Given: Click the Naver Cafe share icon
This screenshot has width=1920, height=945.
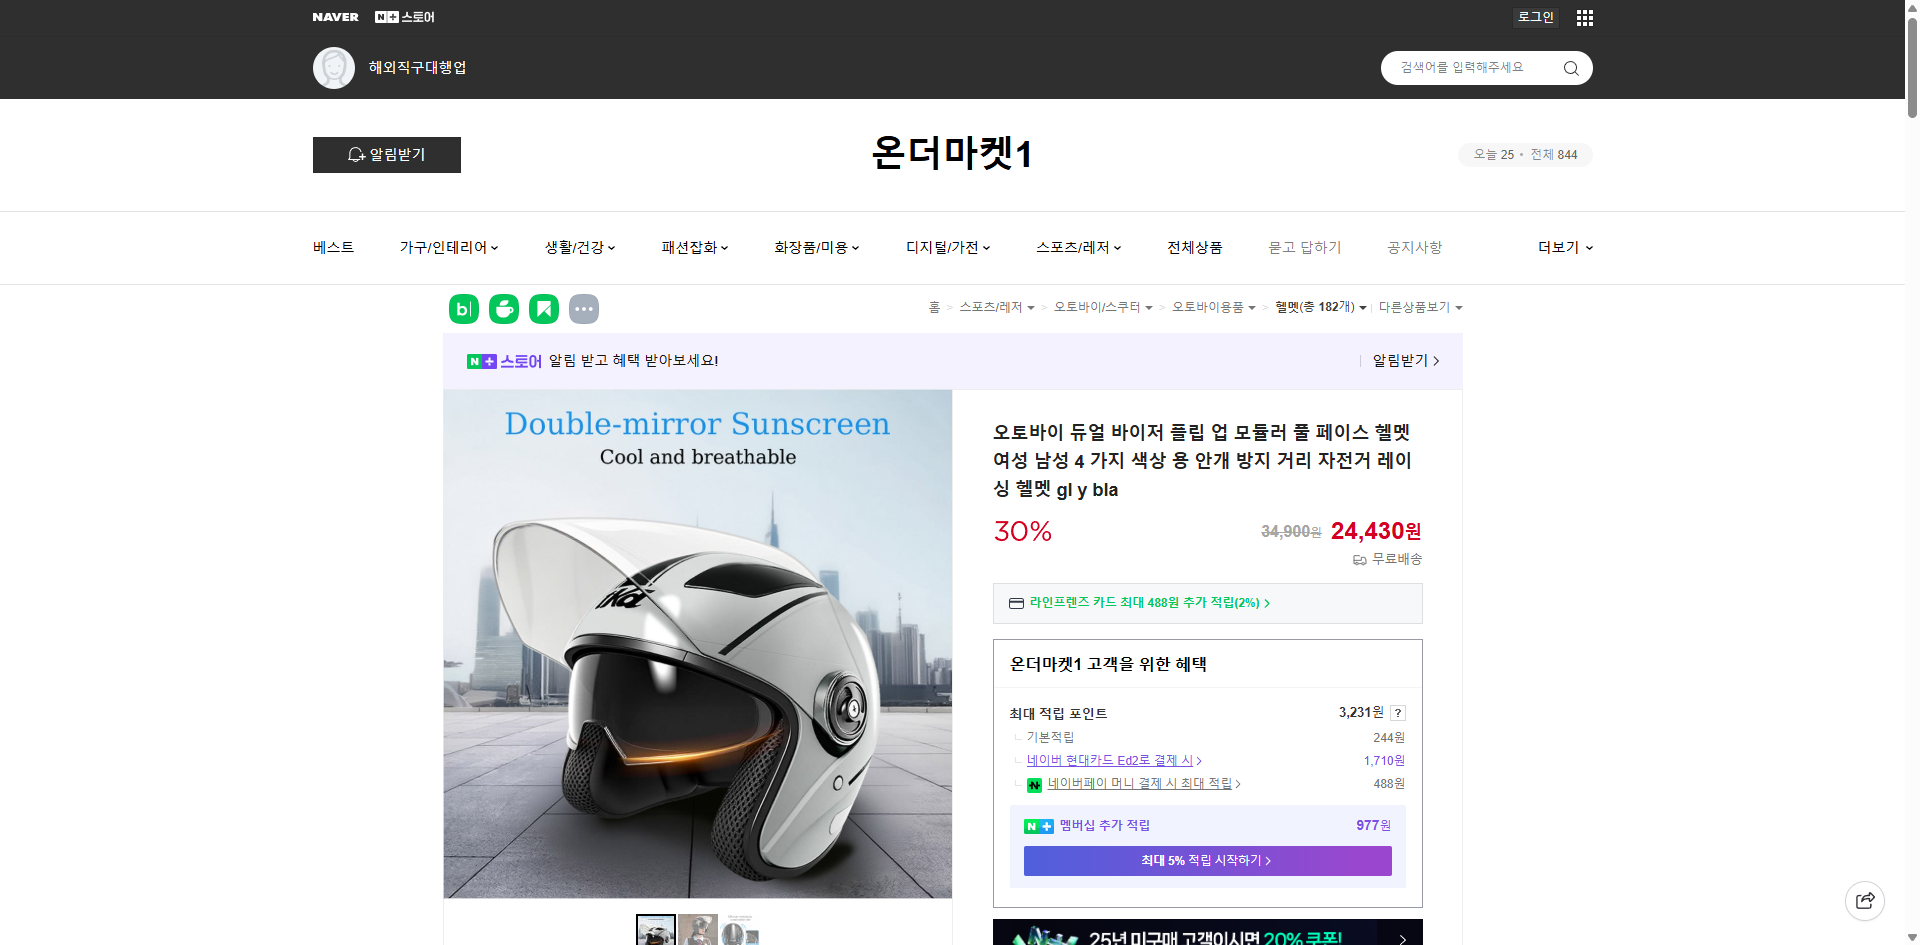Looking at the screenshot, I should (503, 309).
